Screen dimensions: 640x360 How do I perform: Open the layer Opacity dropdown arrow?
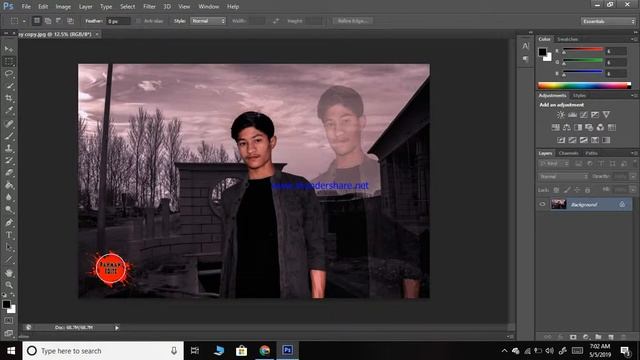(x=633, y=177)
